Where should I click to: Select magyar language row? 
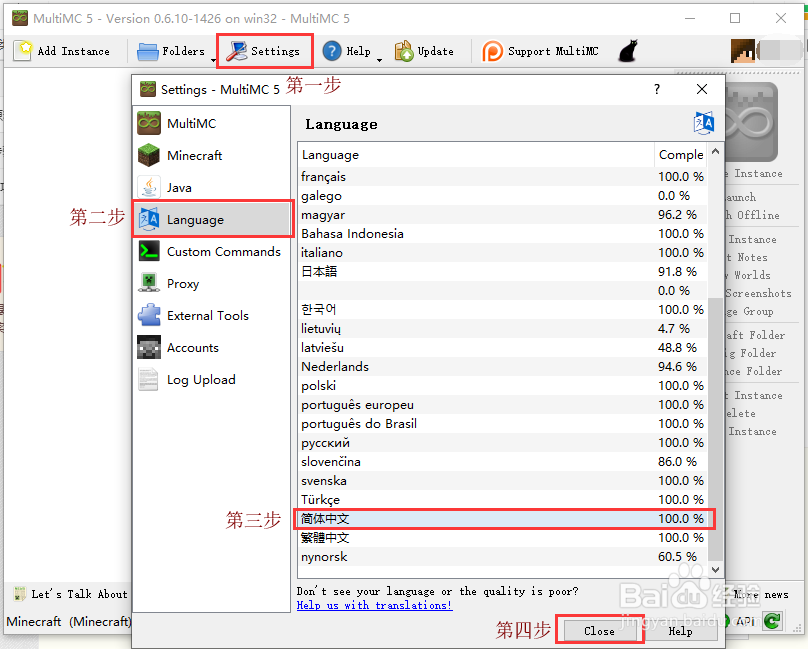[502, 214]
